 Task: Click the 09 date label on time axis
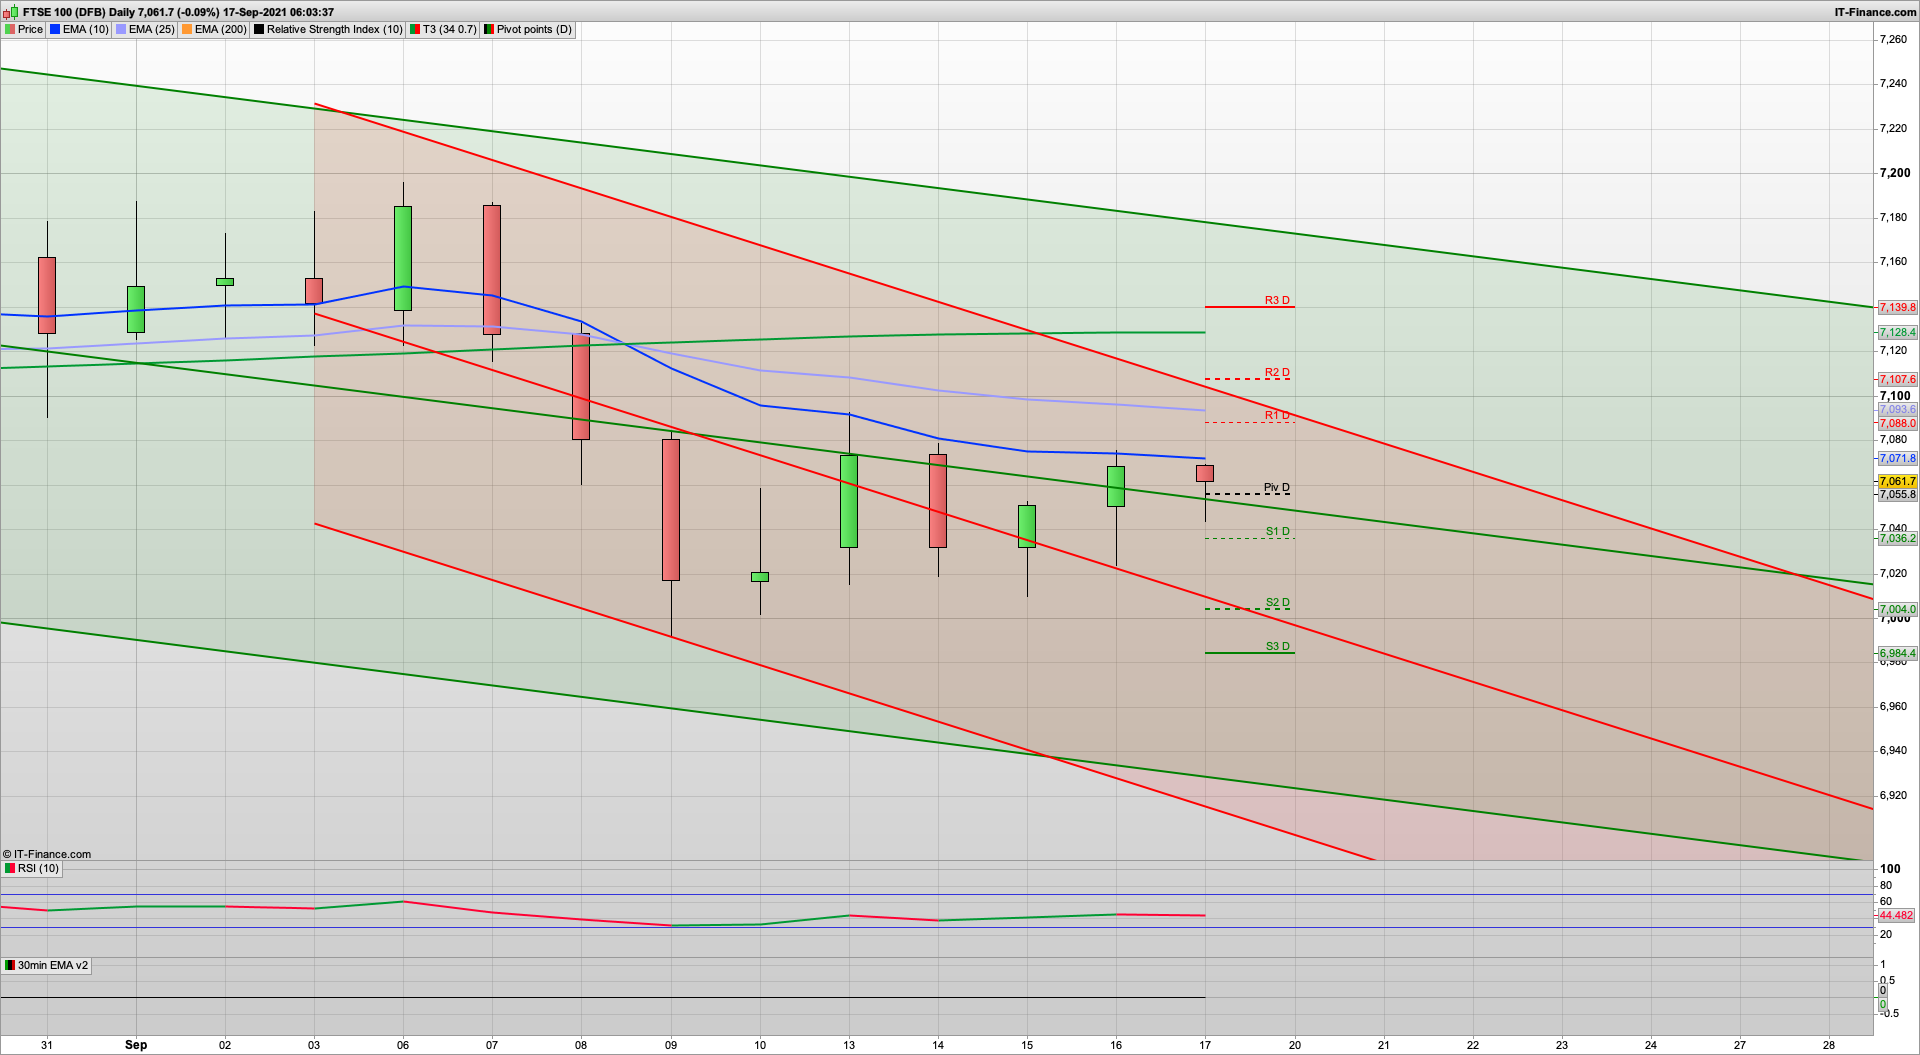(x=671, y=1045)
